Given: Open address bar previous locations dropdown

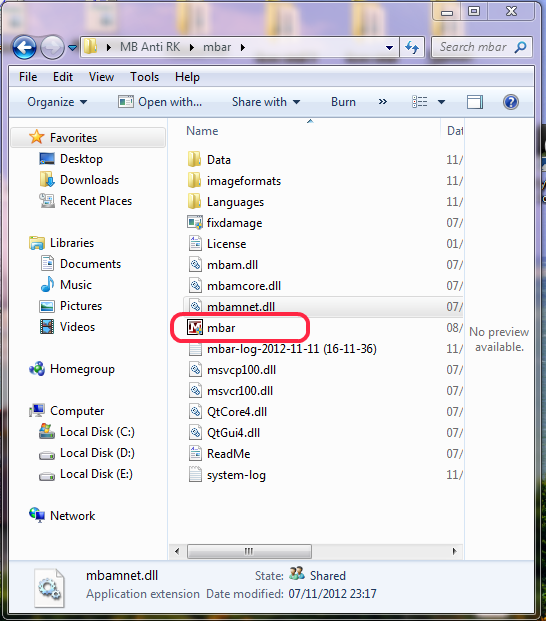Looking at the screenshot, I should click(390, 48).
